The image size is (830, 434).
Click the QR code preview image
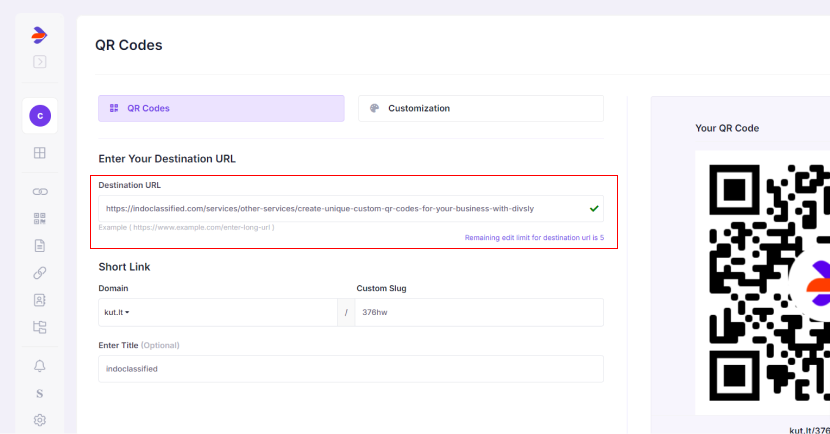tap(762, 283)
